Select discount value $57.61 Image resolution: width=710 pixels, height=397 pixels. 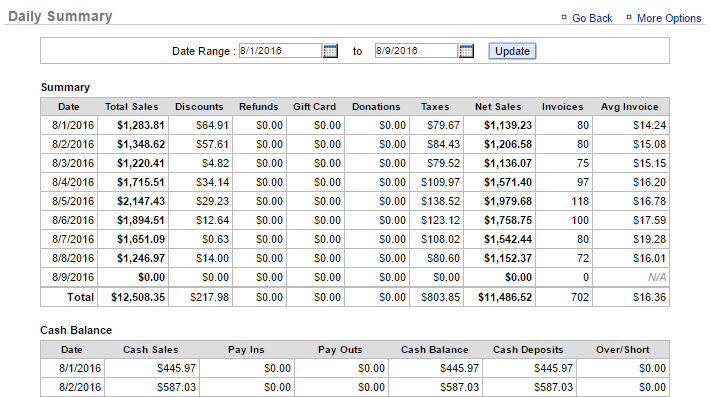[212, 144]
